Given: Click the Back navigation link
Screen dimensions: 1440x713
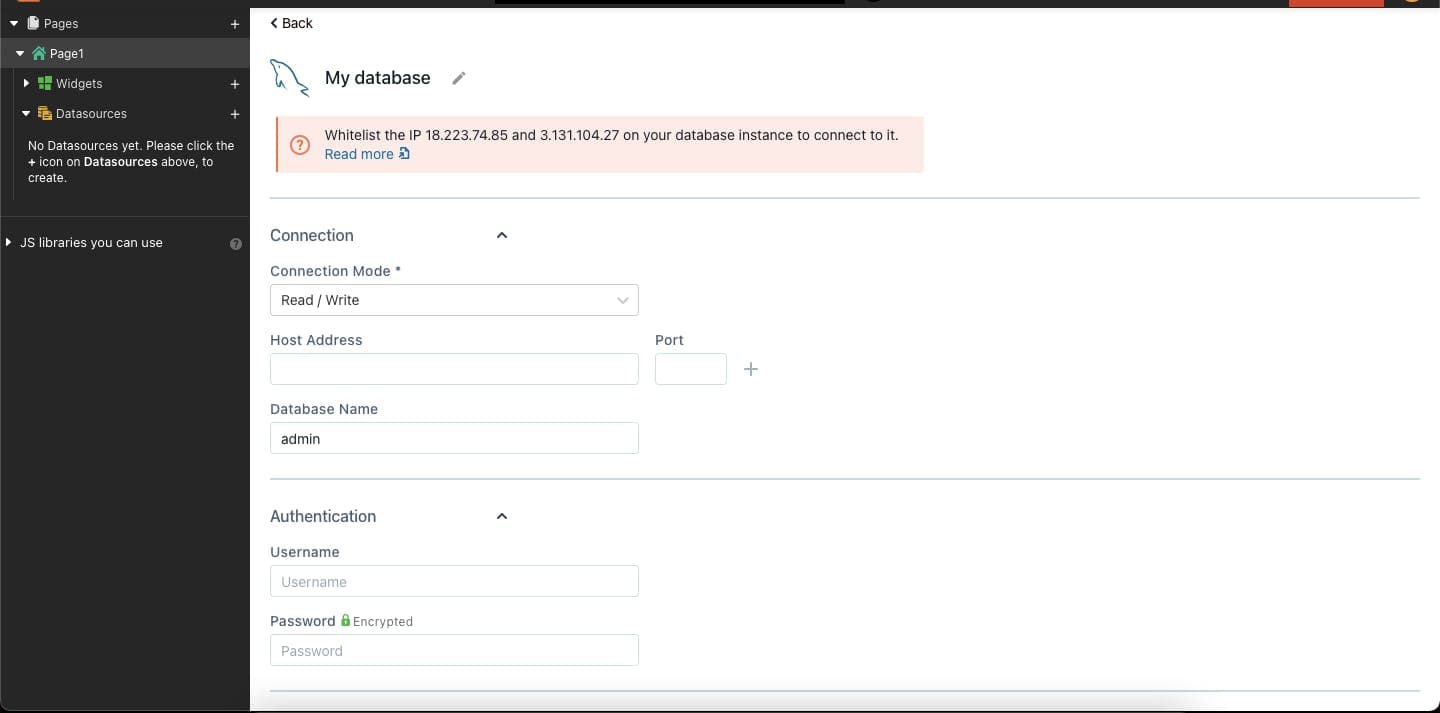Looking at the screenshot, I should (291, 22).
